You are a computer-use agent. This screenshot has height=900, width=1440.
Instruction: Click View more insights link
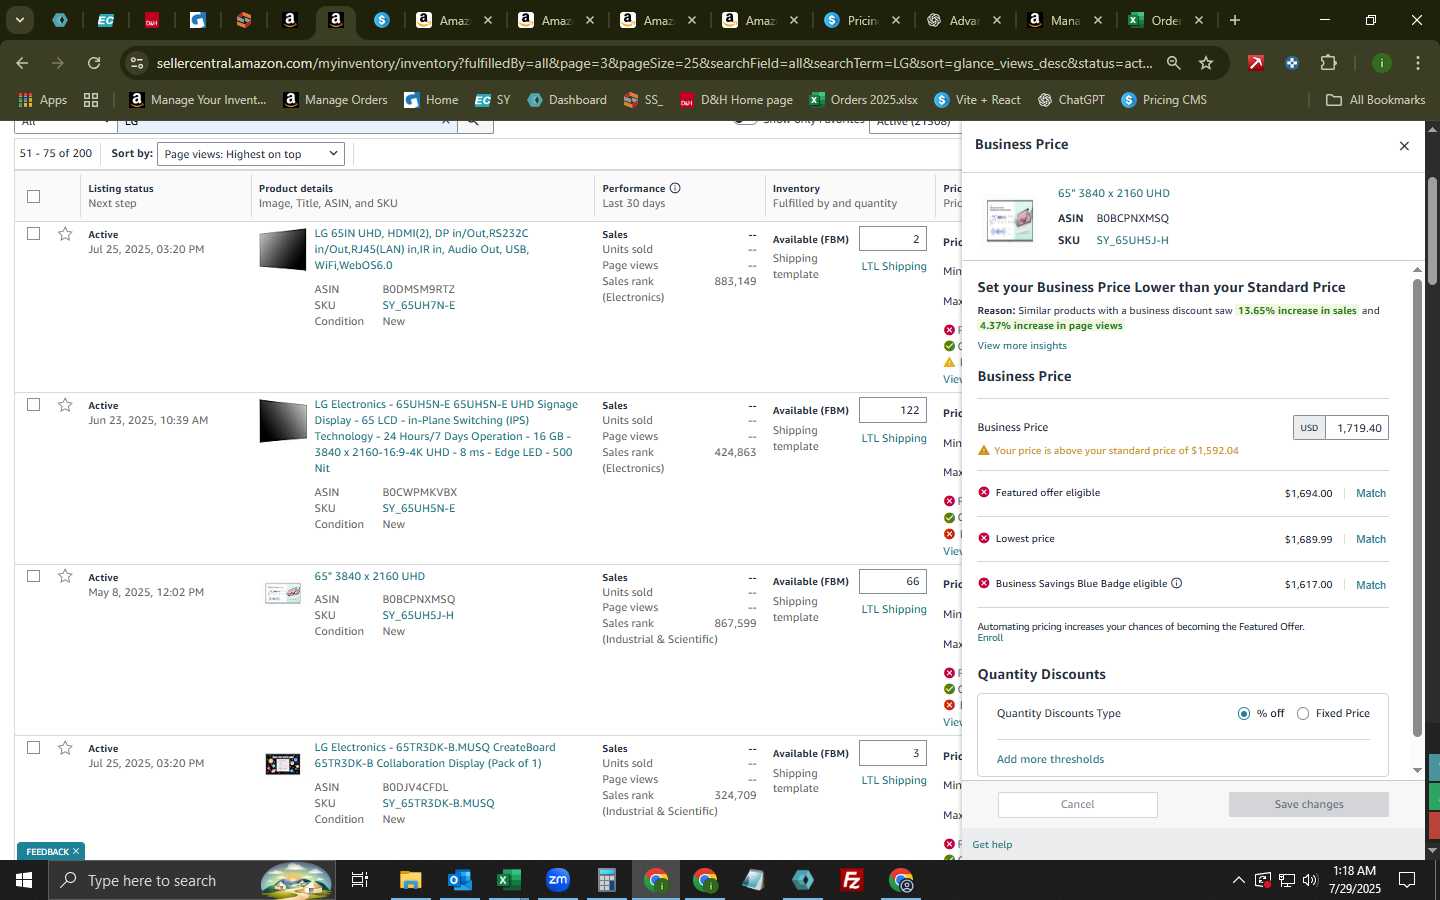[x=1022, y=346]
